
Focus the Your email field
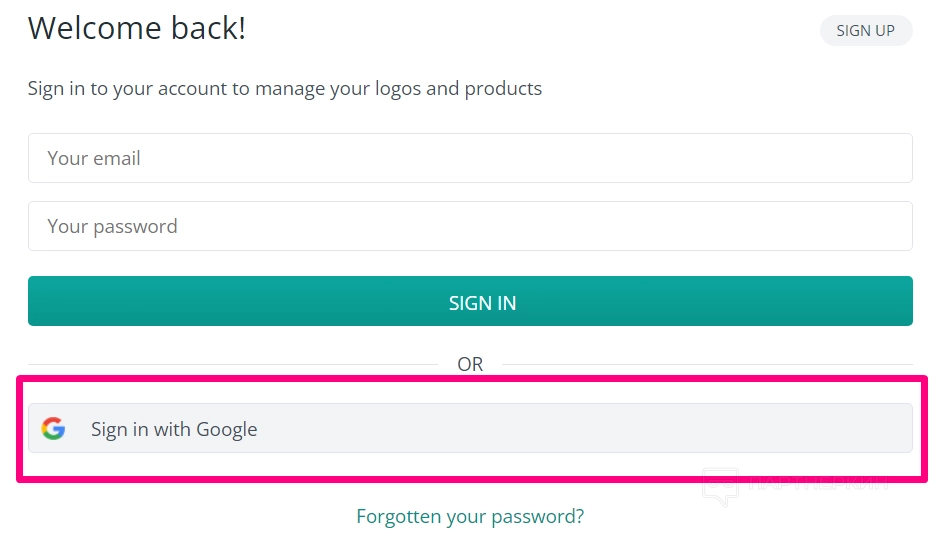(470, 158)
